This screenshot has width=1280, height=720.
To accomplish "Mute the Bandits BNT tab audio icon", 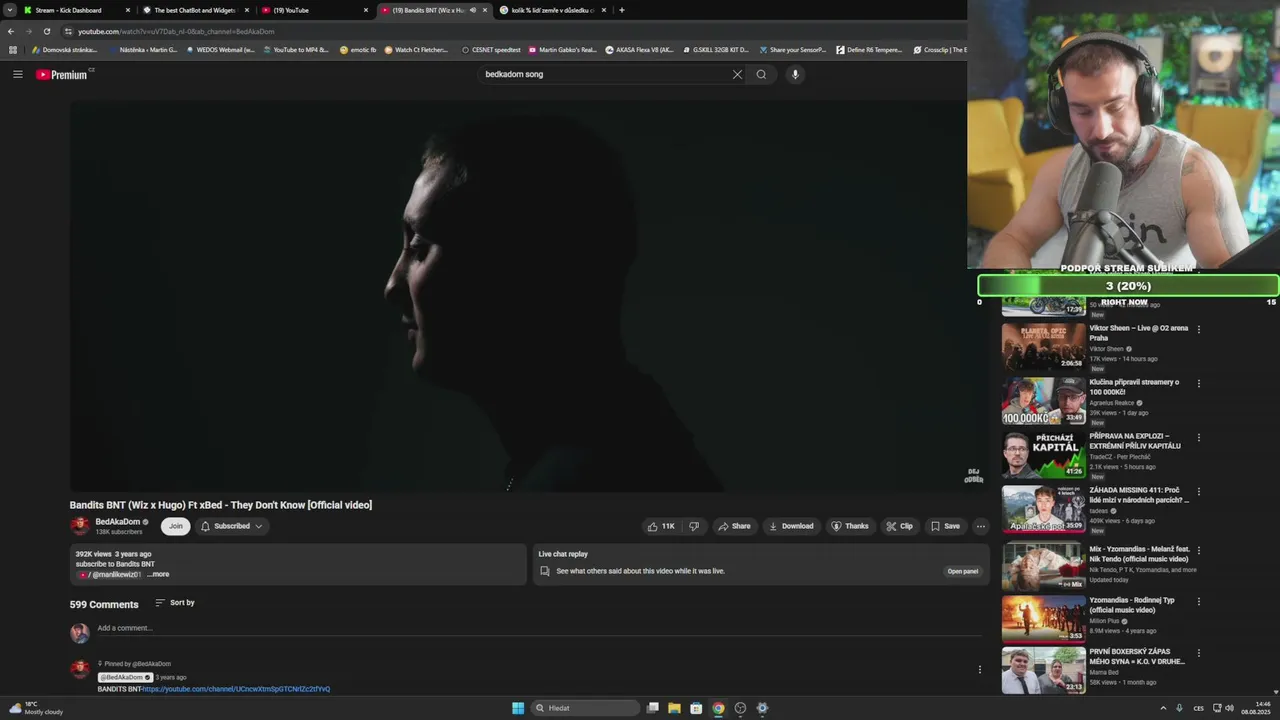I will point(473,10).
